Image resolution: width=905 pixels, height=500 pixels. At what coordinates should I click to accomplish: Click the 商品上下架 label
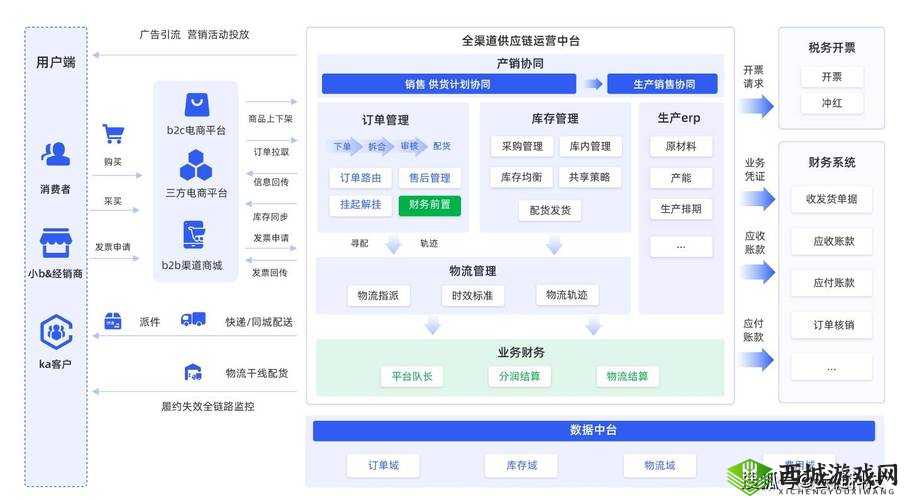click(270, 119)
